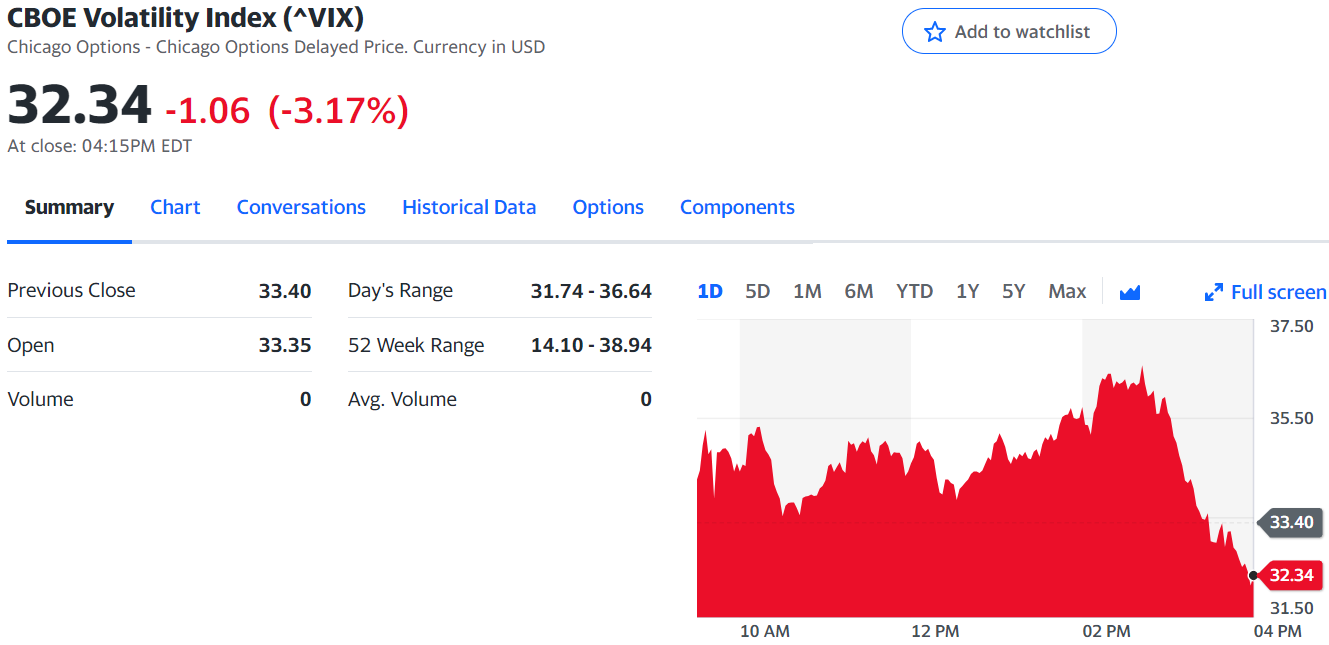The image size is (1329, 645).
Task: Click the Avg. Volume label
Action: coord(402,399)
